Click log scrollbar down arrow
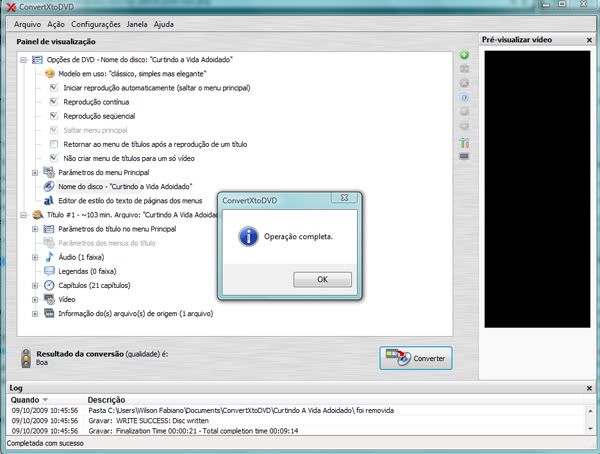The width and height of the screenshot is (600, 454). [x=590, y=429]
